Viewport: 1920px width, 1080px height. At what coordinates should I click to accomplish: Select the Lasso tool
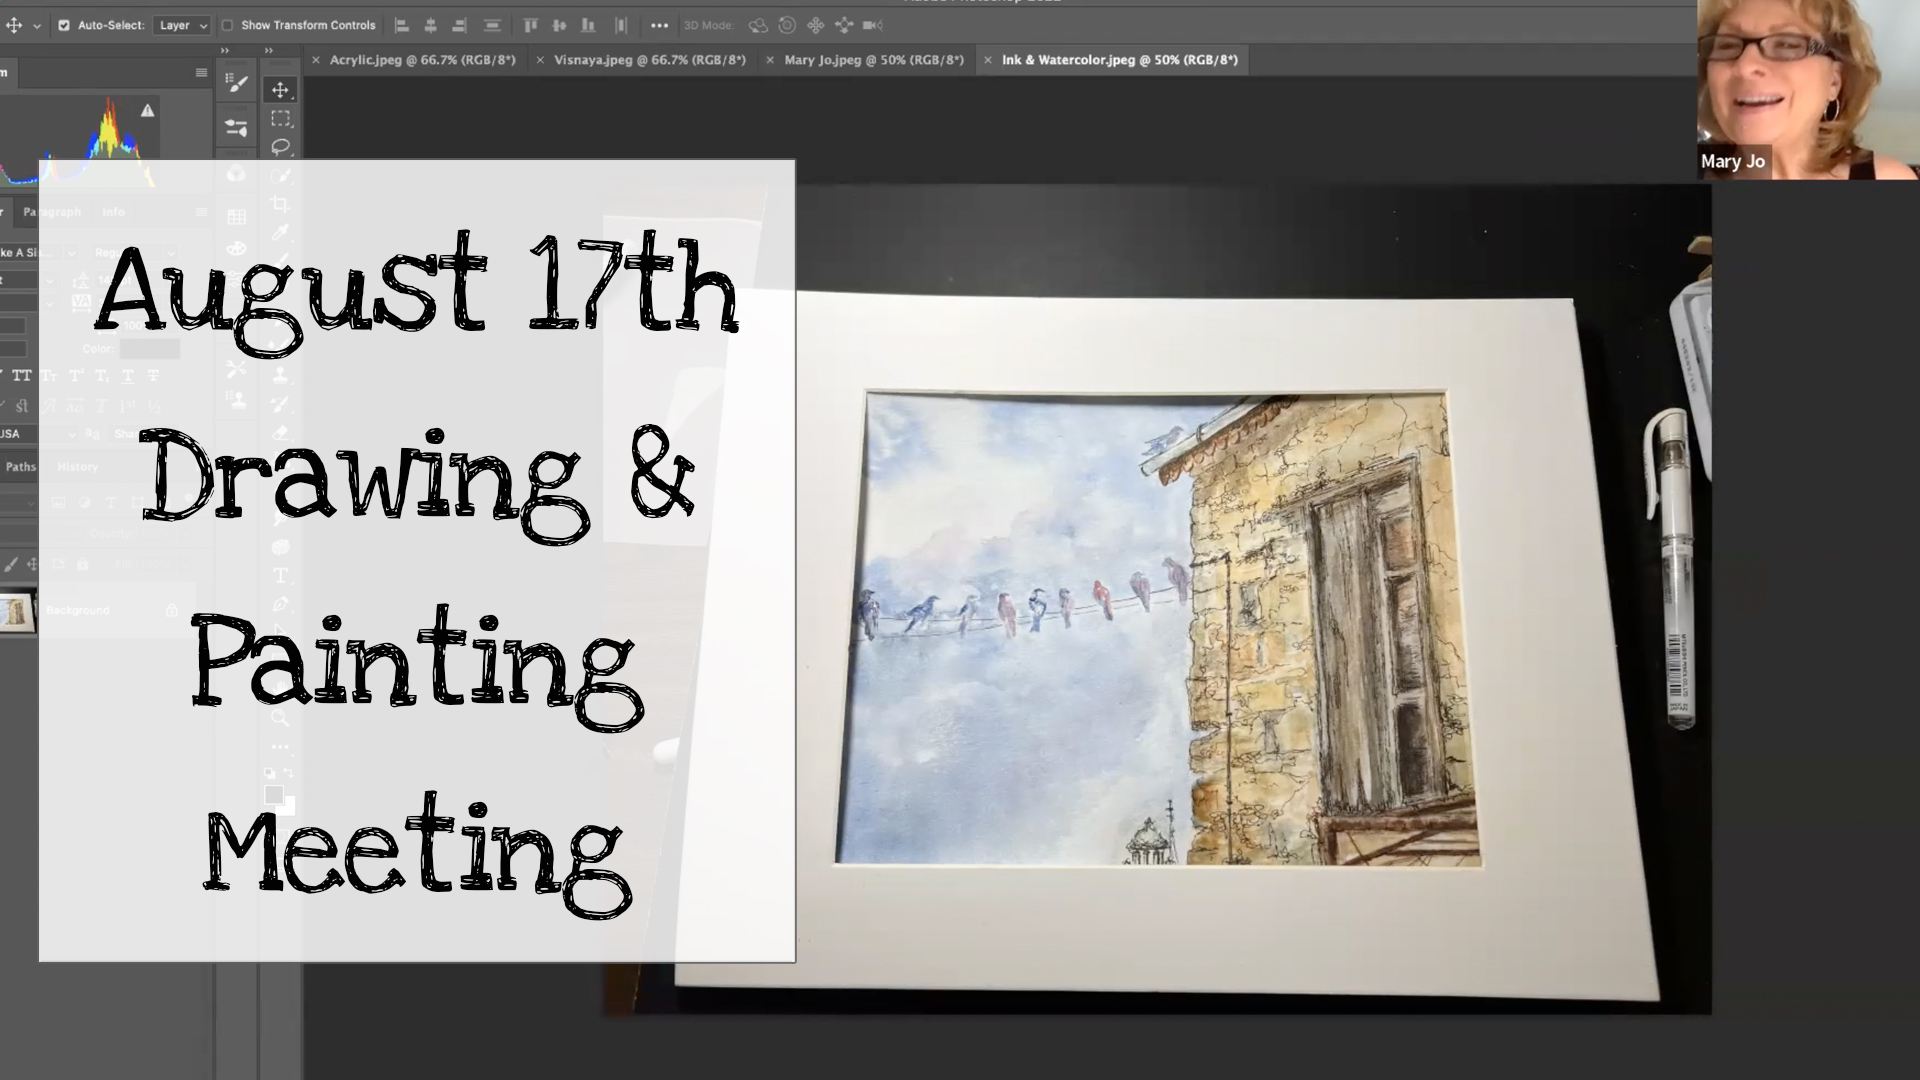point(280,147)
